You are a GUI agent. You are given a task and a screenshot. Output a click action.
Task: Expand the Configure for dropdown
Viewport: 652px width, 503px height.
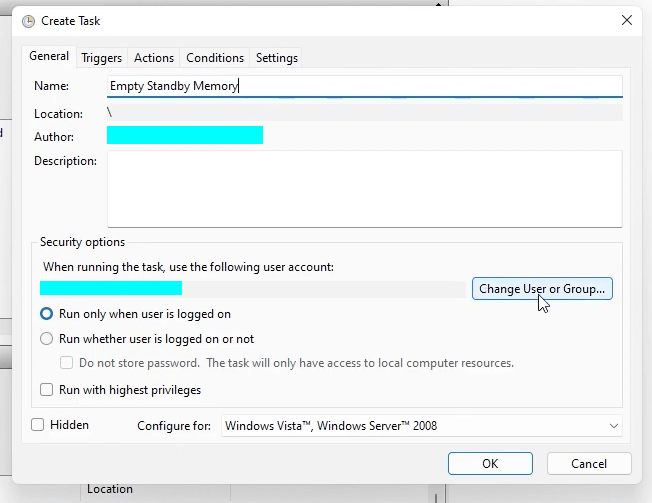[x=421, y=426]
